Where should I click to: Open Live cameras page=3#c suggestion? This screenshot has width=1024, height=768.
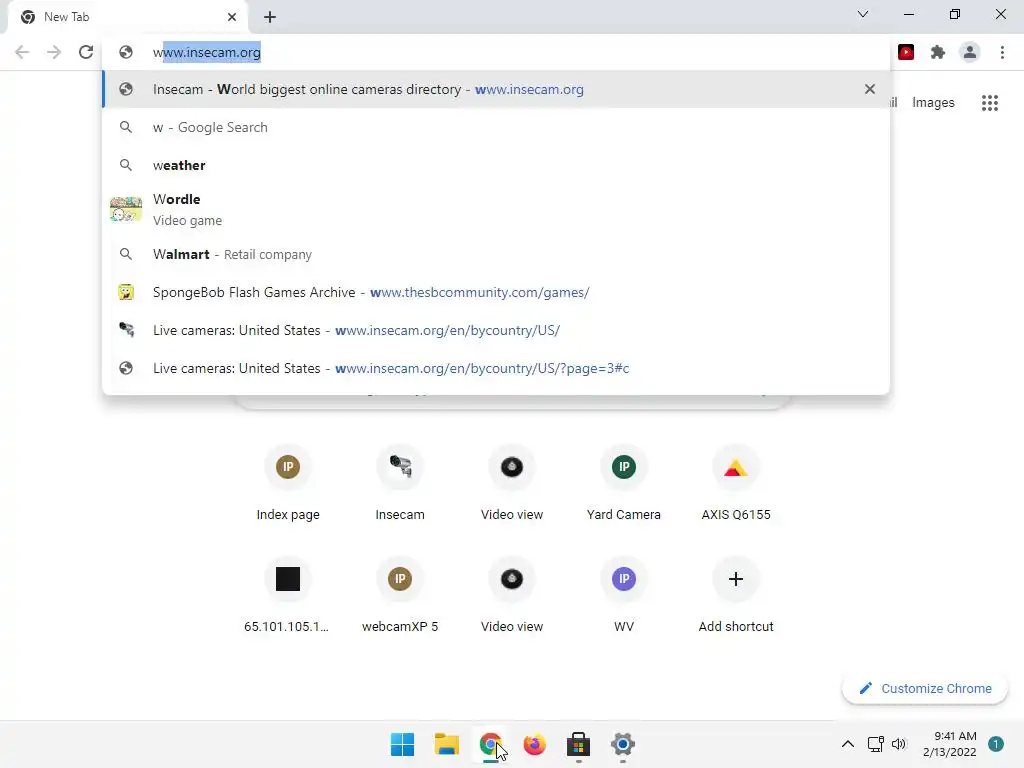496,368
